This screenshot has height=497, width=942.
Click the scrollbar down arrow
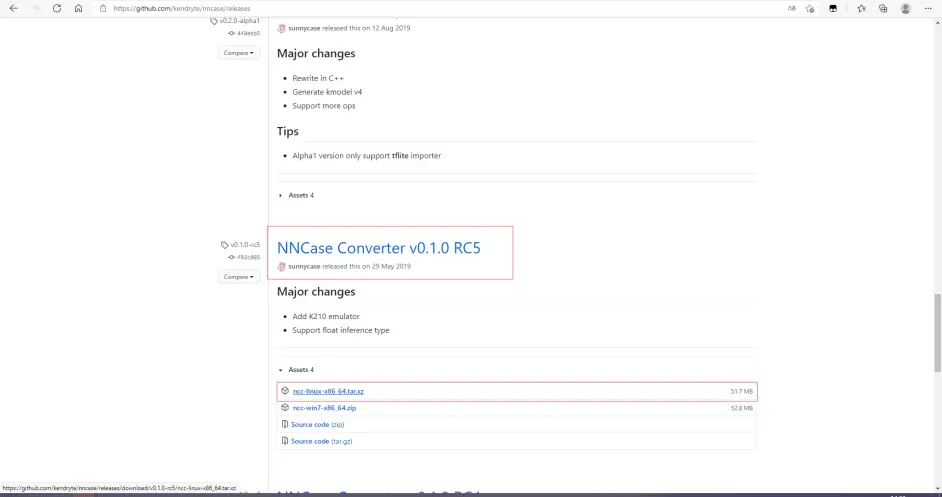[937, 489]
